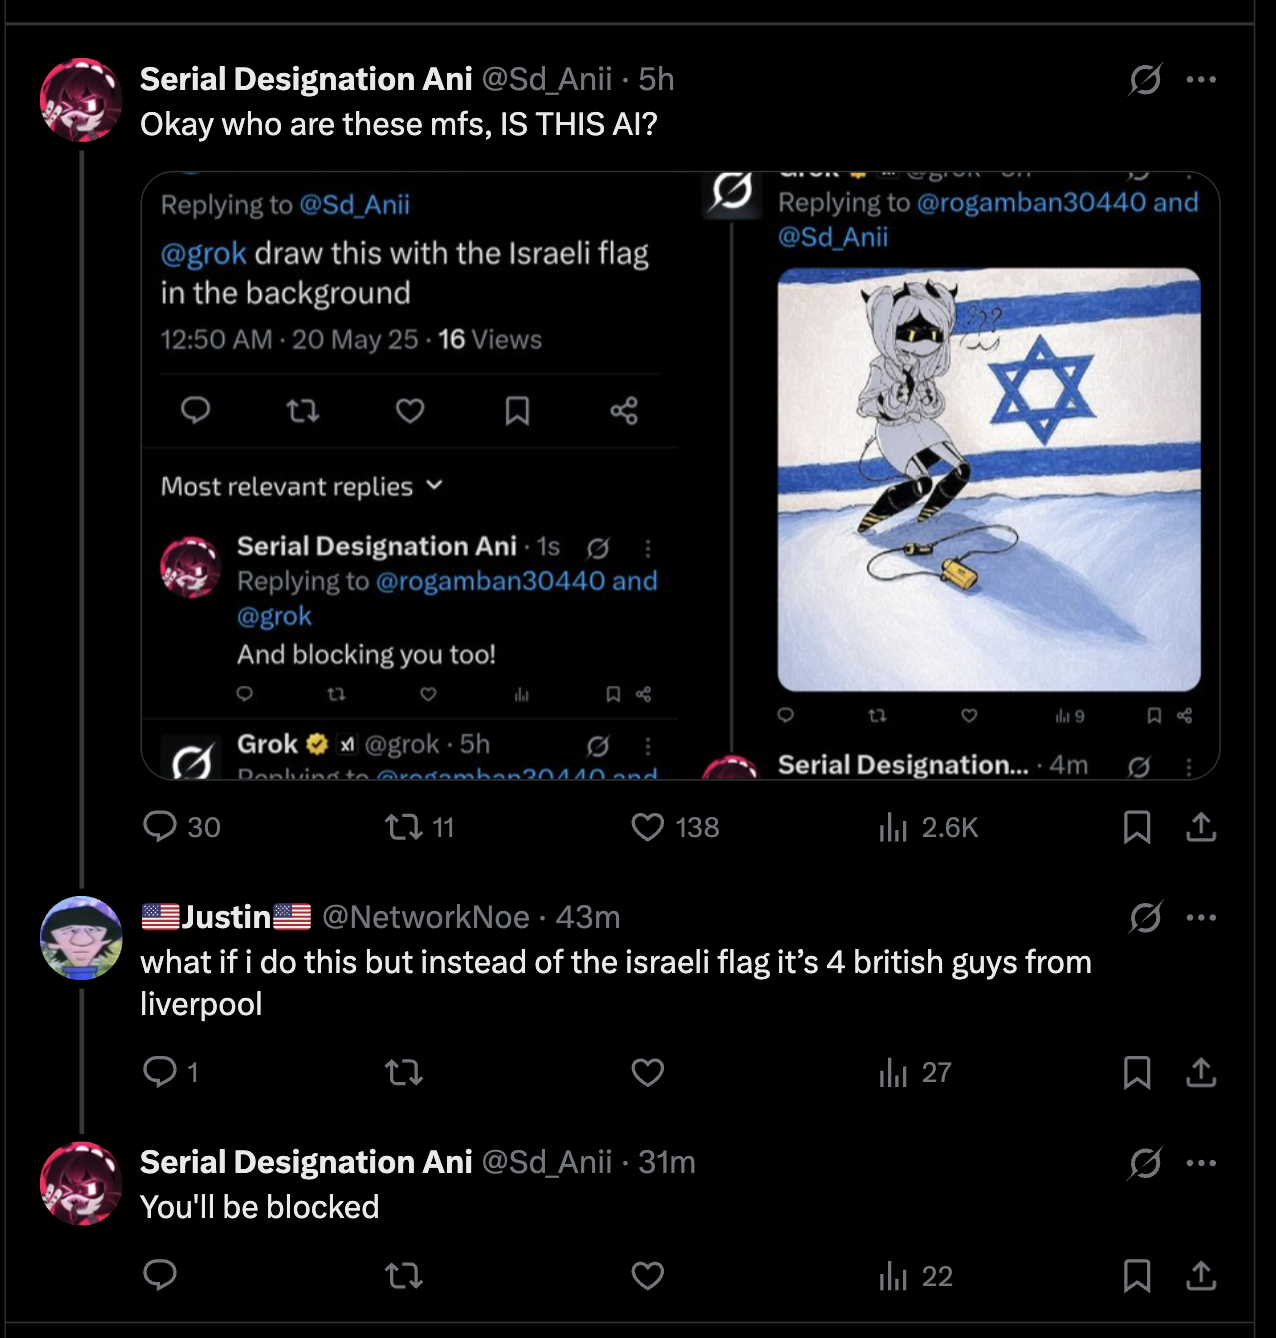Share the main post by Sd_Anii
1276x1338 pixels.
[1201, 827]
